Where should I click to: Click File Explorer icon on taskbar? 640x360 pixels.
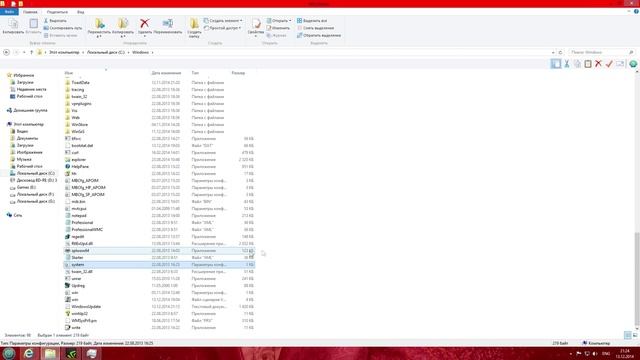(x=50, y=353)
